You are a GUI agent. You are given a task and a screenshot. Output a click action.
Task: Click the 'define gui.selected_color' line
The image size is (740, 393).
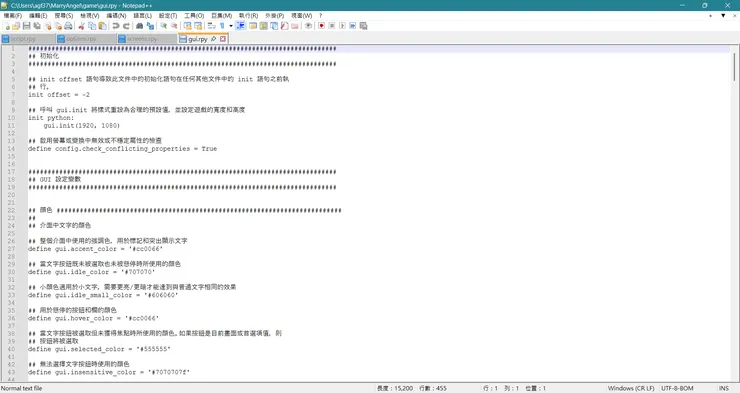(99, 349)
